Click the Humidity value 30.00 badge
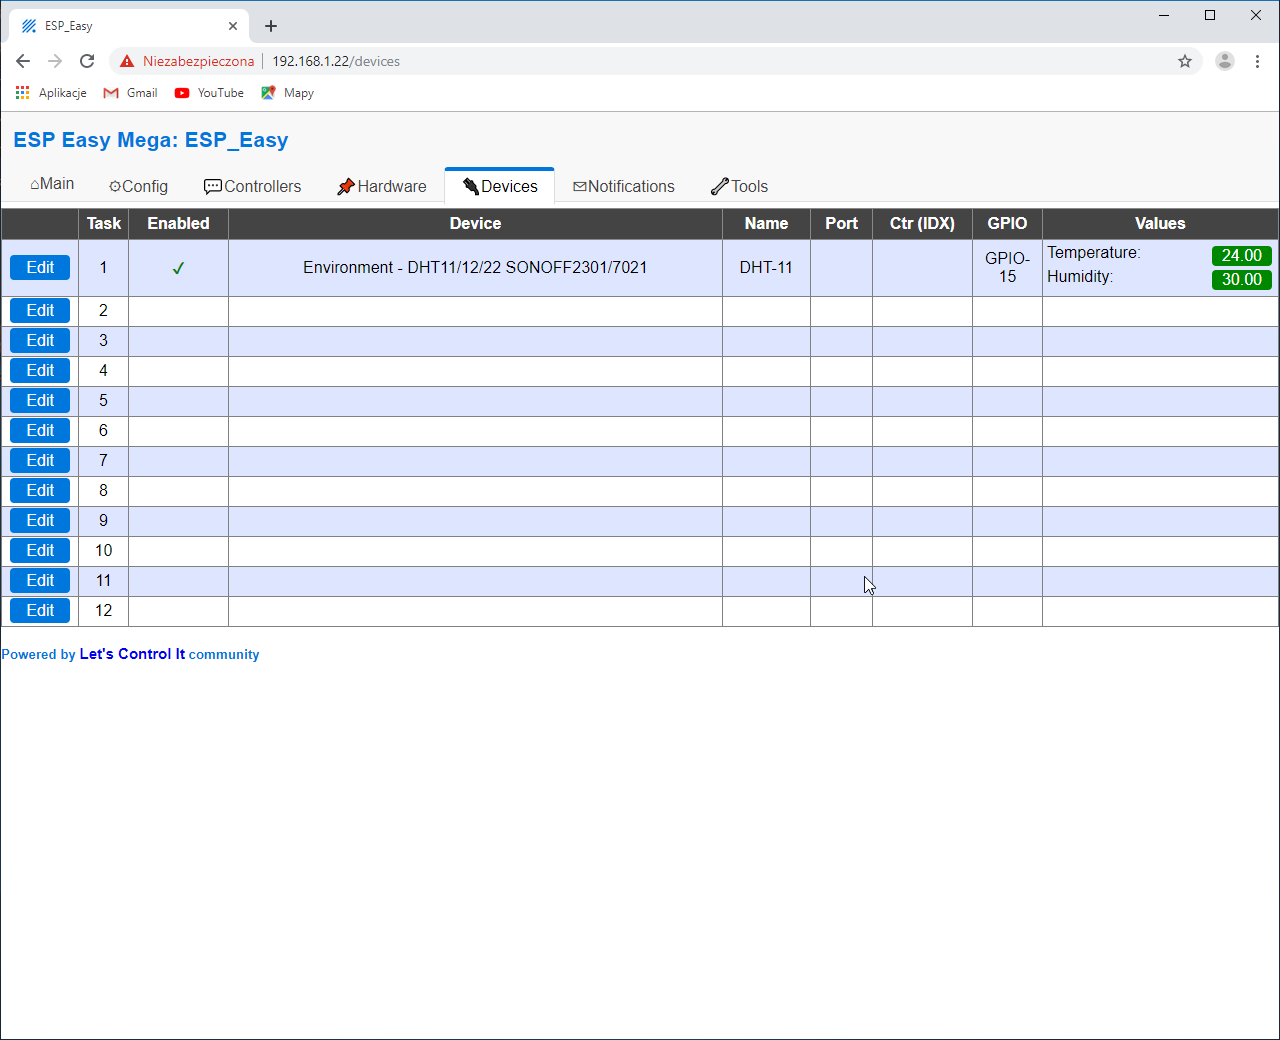Image resolution: width=1280 pixels, height=1040 pixels. 1241,280
